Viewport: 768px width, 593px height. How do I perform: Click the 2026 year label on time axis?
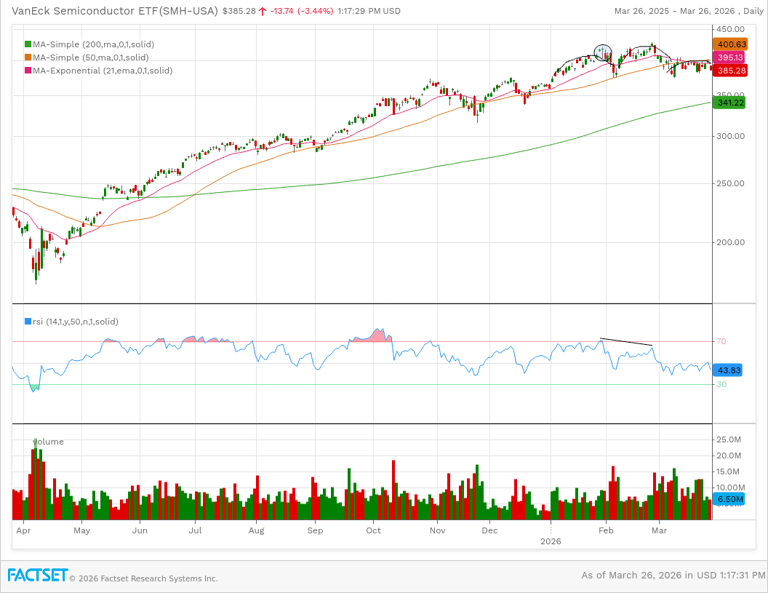point(551,541)
